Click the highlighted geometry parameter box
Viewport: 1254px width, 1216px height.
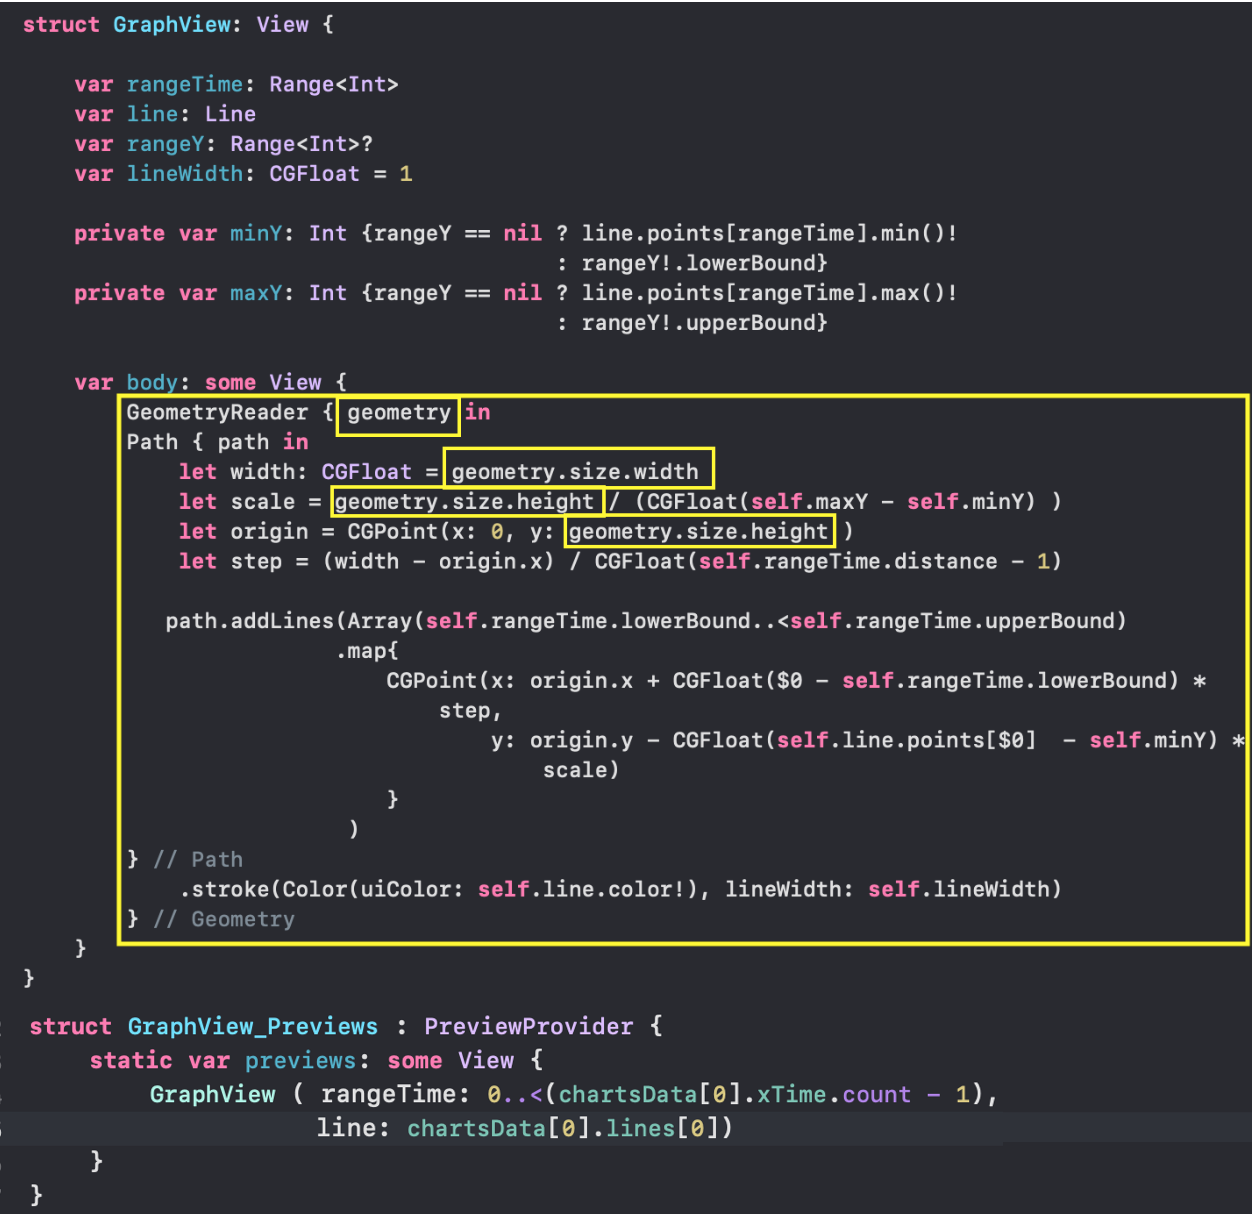point(397,412)
